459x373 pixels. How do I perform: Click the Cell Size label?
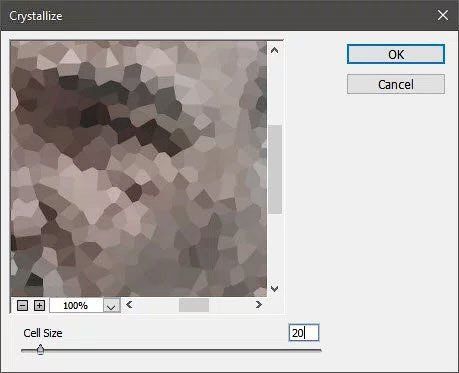coord(43,333)
